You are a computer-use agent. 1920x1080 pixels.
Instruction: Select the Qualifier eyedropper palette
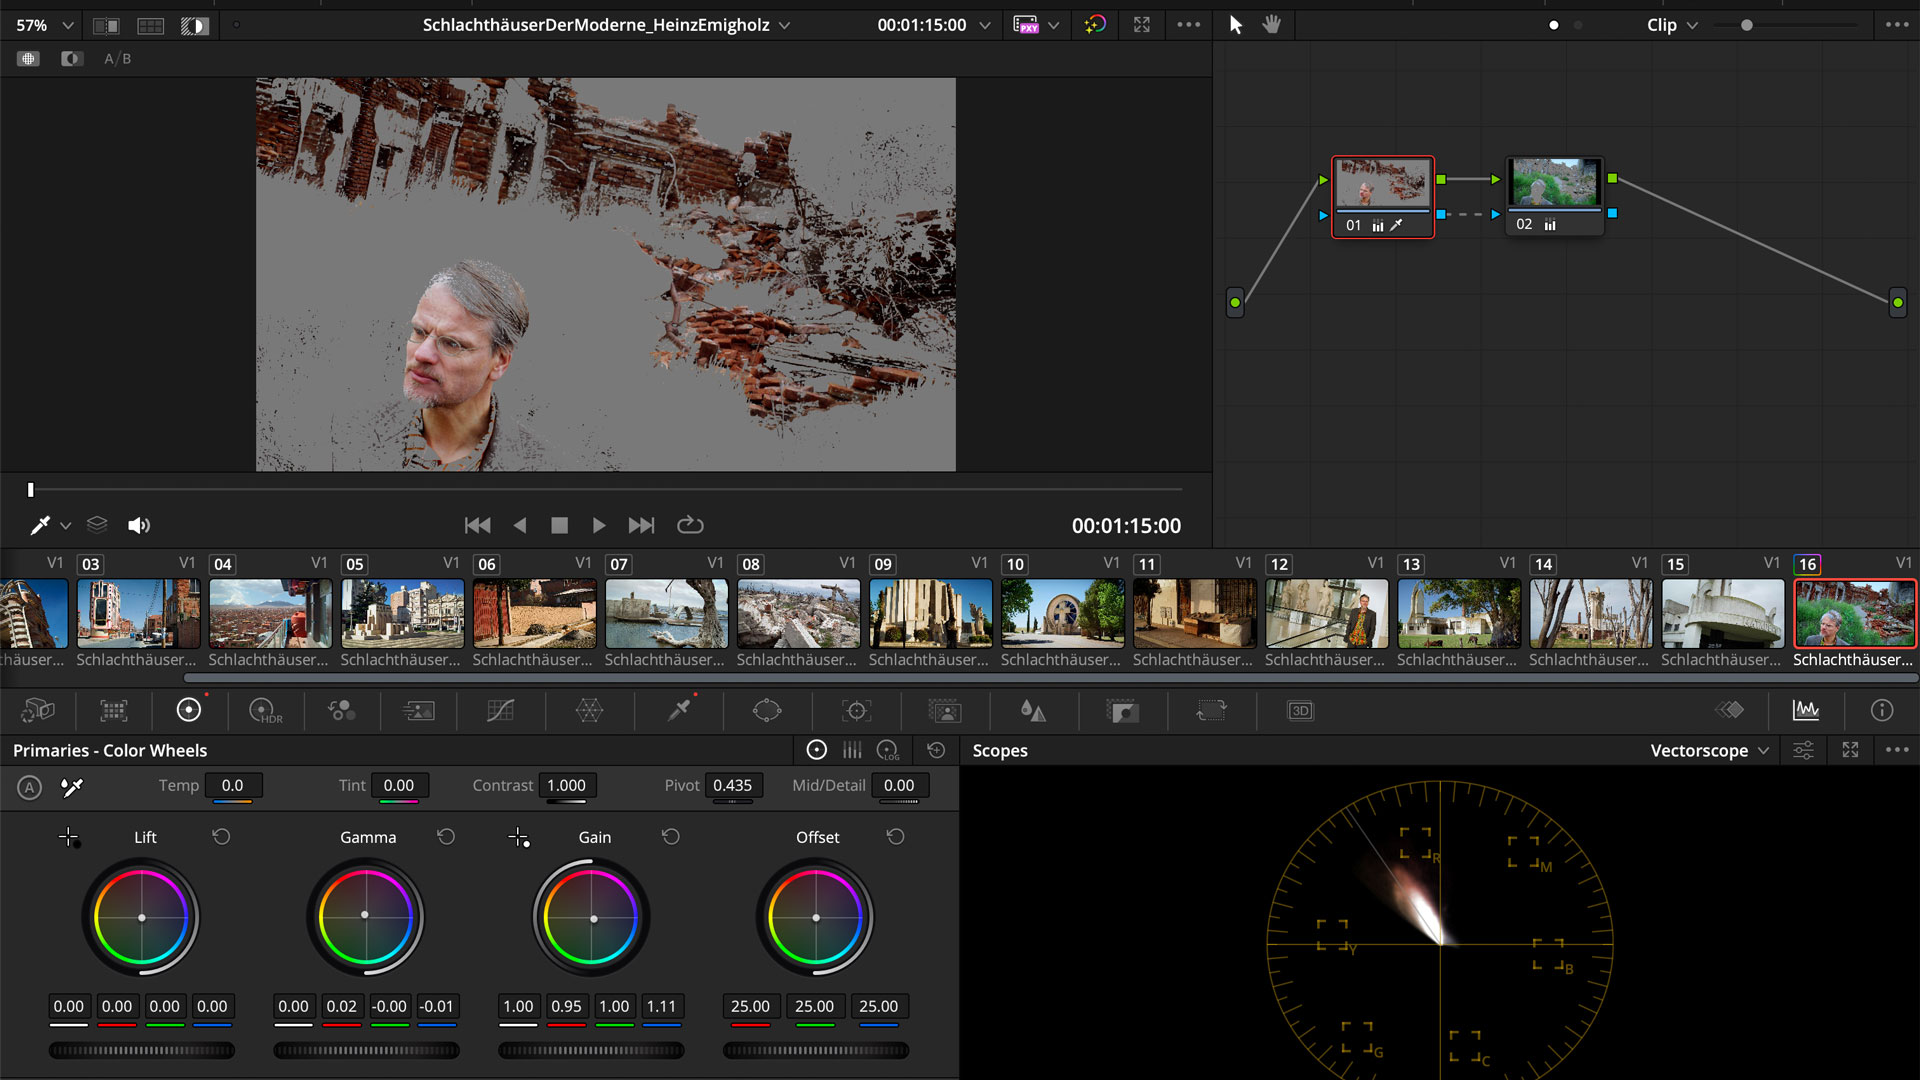click(x=679, y=711)
